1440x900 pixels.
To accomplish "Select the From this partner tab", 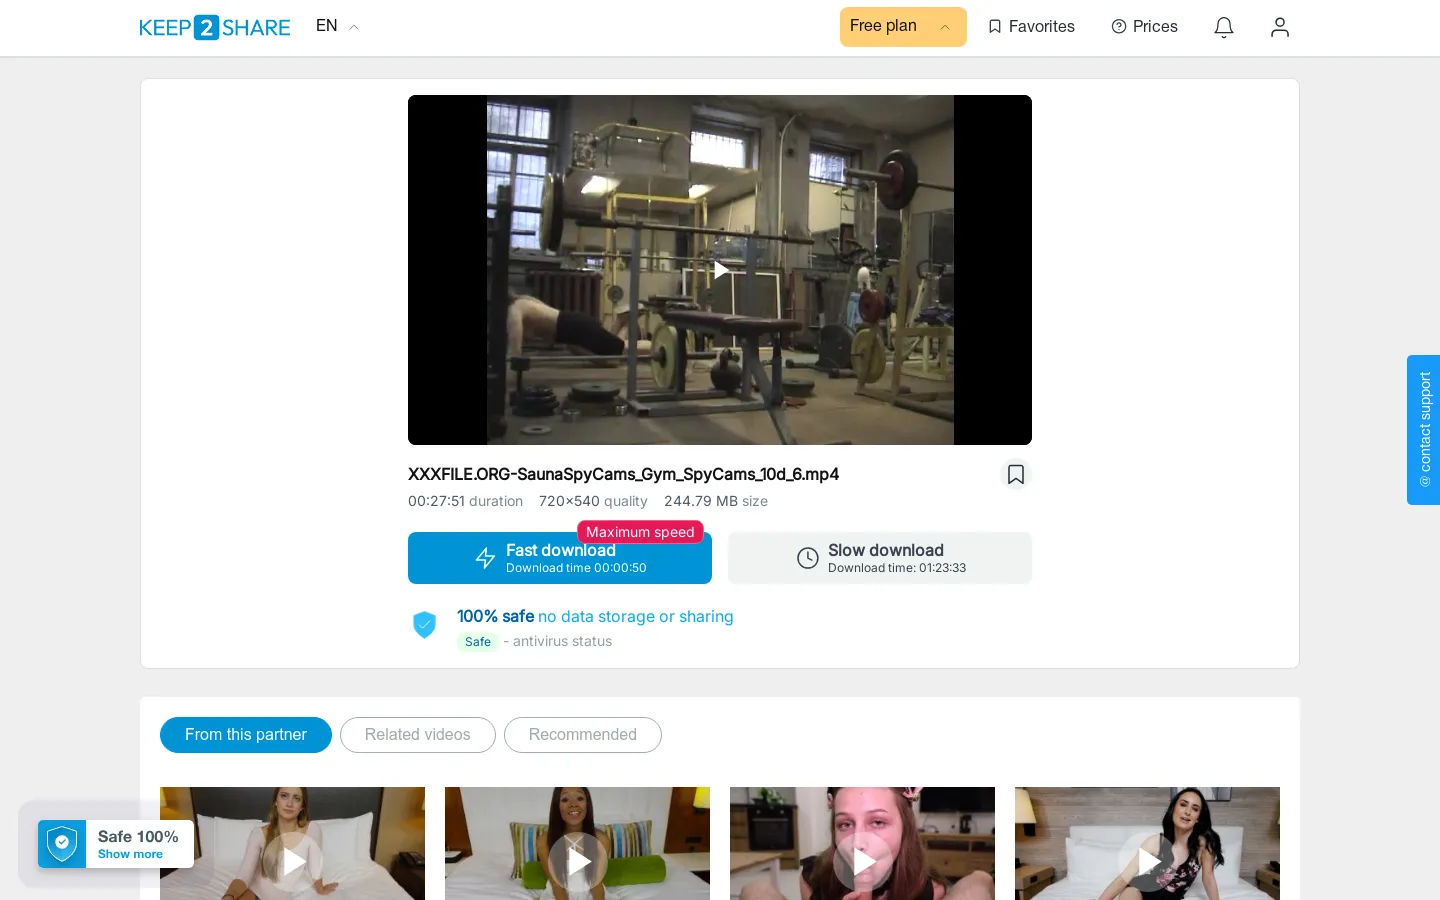I will coord(246,735).
